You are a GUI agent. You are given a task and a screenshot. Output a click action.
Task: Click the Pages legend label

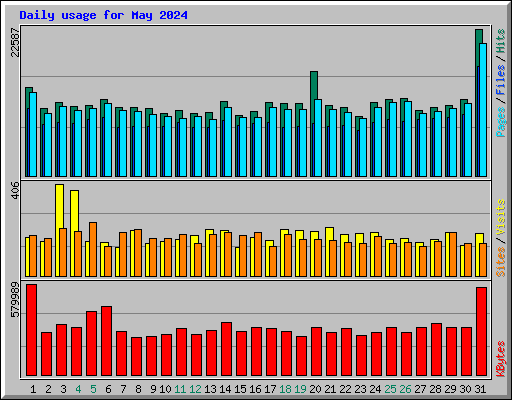click(501, 122)
